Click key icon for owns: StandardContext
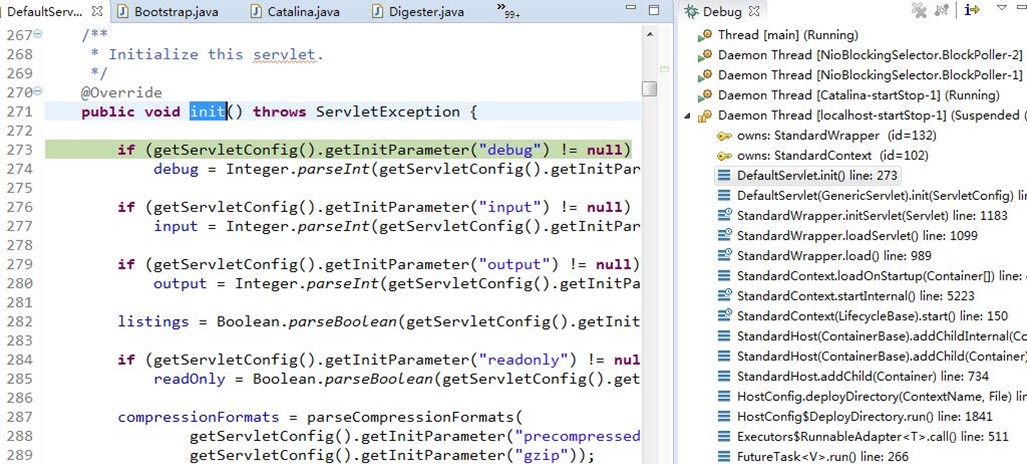 click(724, 156)
